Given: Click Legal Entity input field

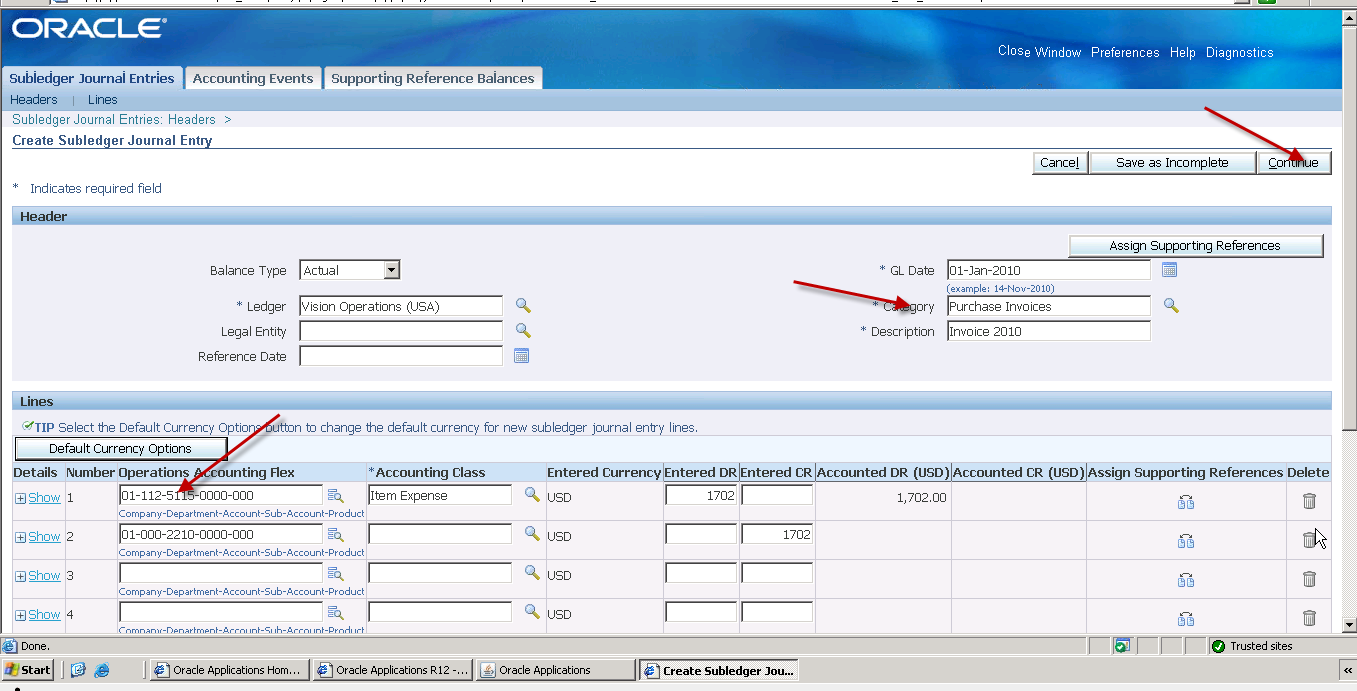Looking at the screenshot, I should pyautogui.click(x=401, y=331).
